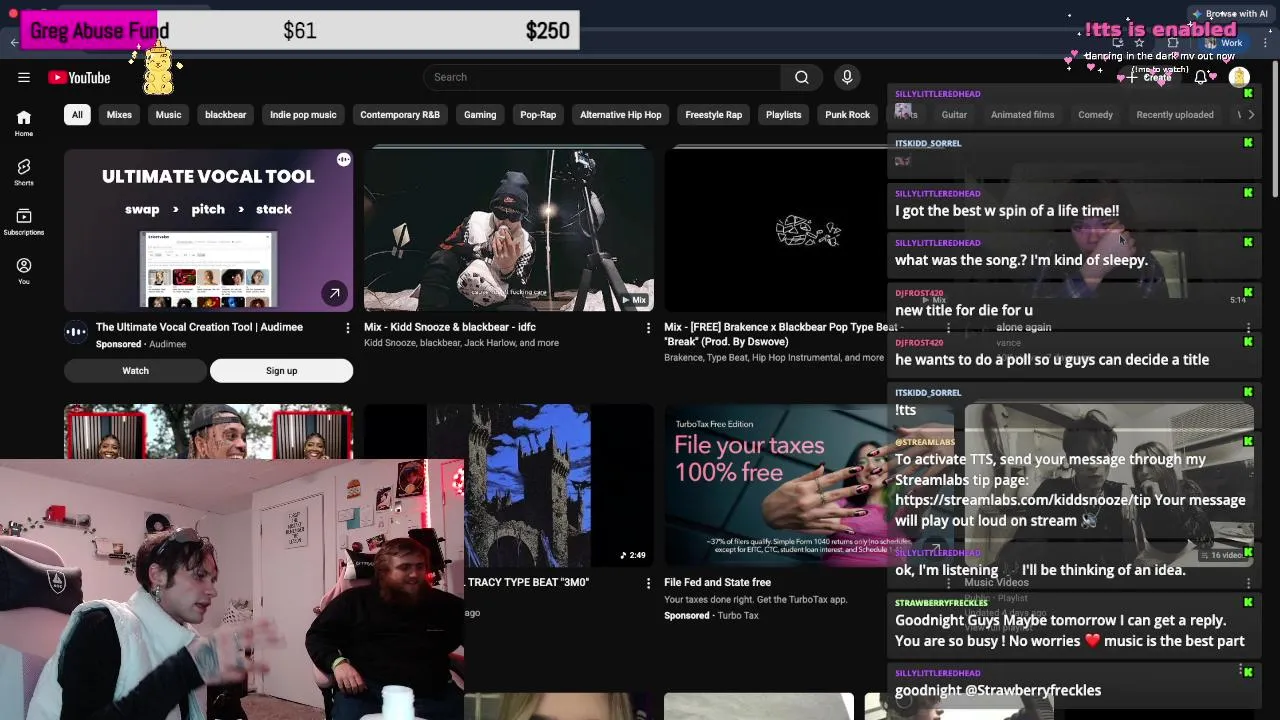Select the Gaming filter chip
Viewport: 1280px width, 720px height.
[480, 115]
